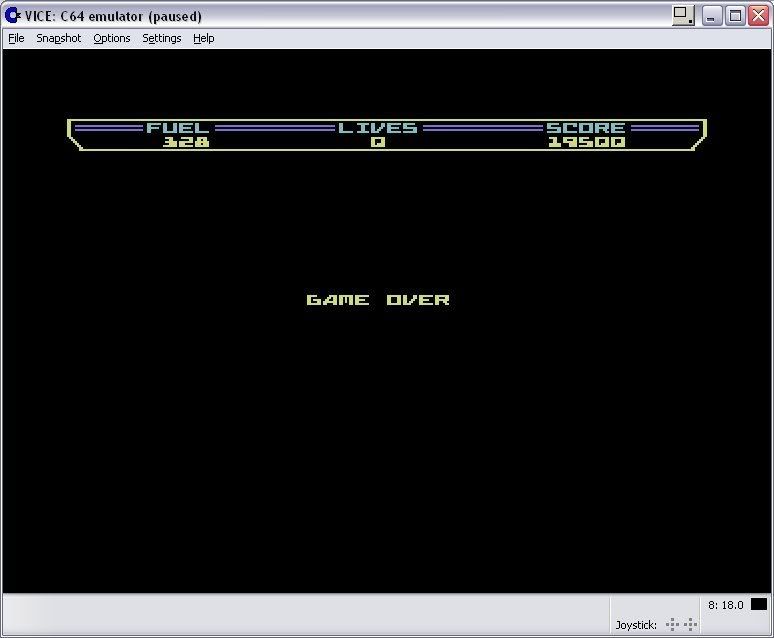Open the File menu

pyautogui.click(x=16, y=38)
